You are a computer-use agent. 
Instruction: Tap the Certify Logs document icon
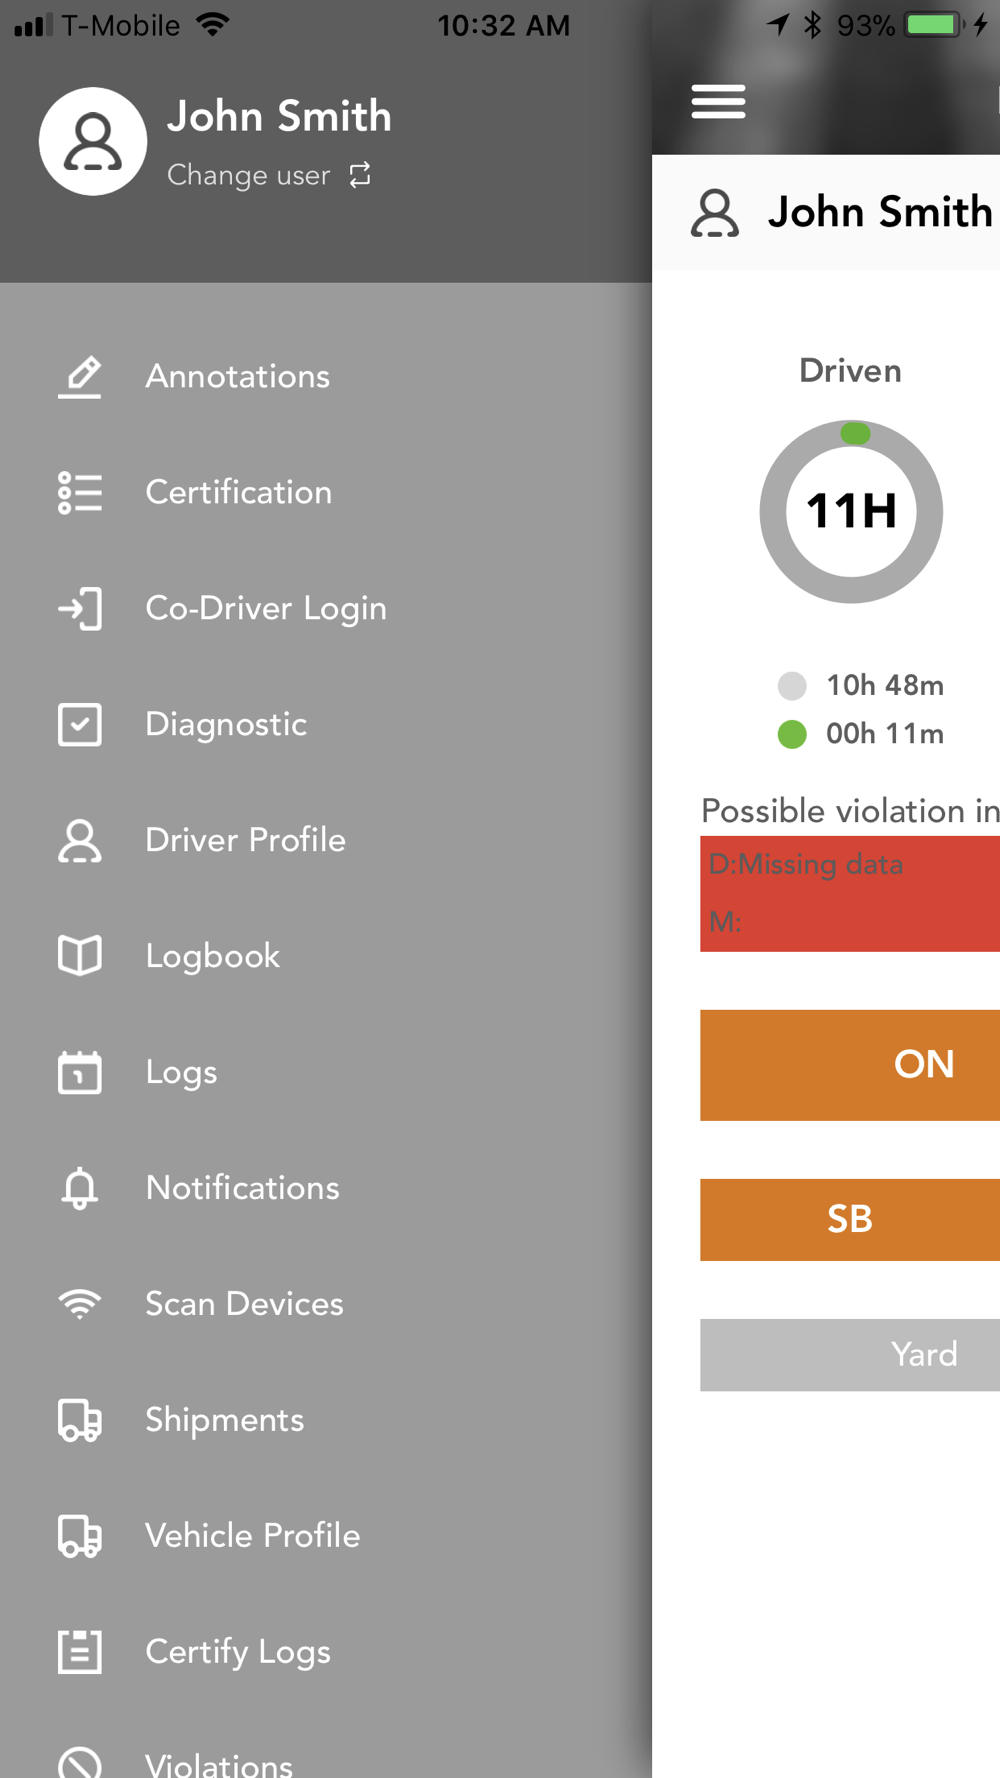coord(79,1652)
